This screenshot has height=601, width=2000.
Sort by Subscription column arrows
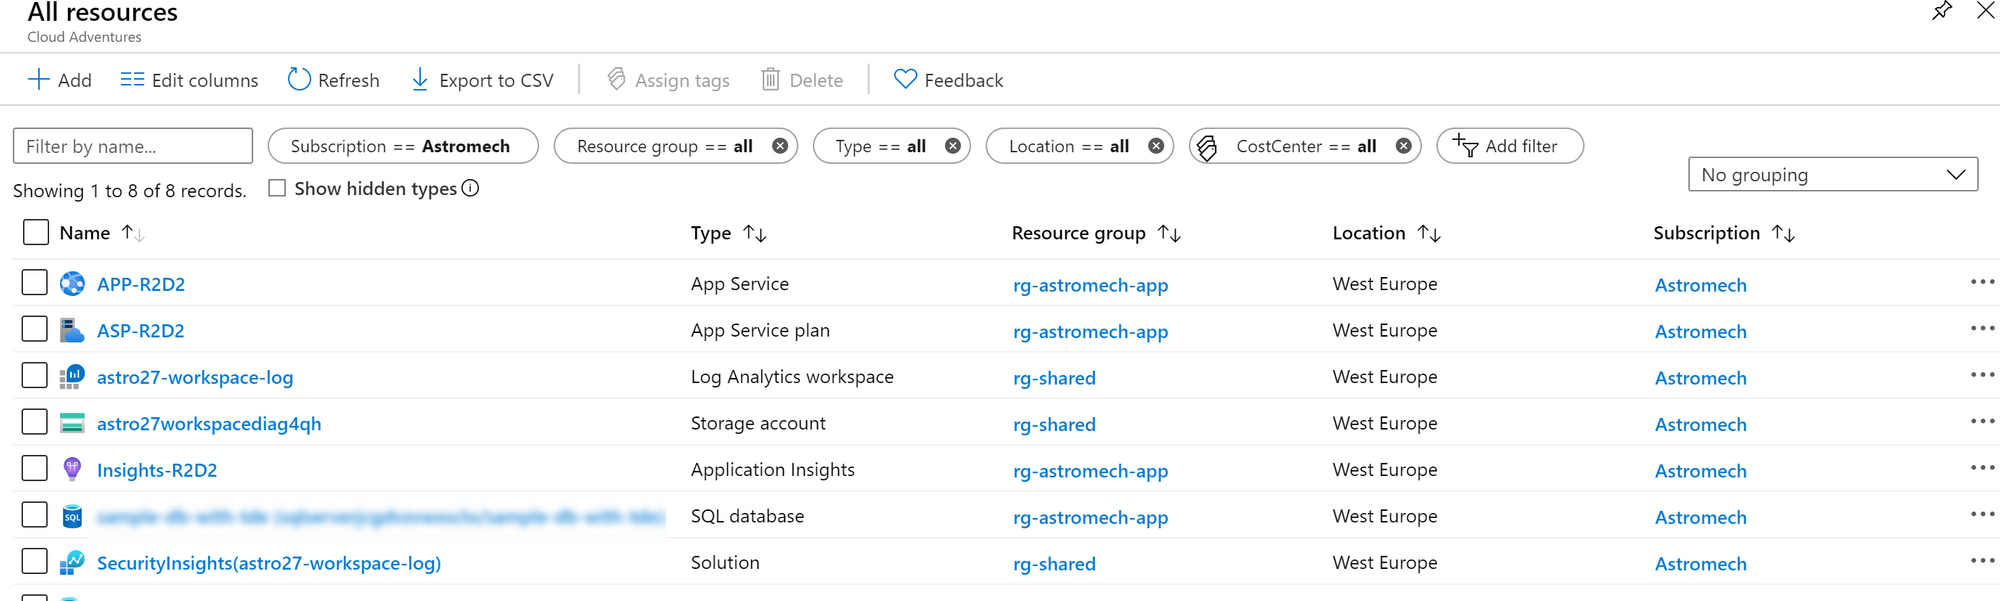[1783, 233]
